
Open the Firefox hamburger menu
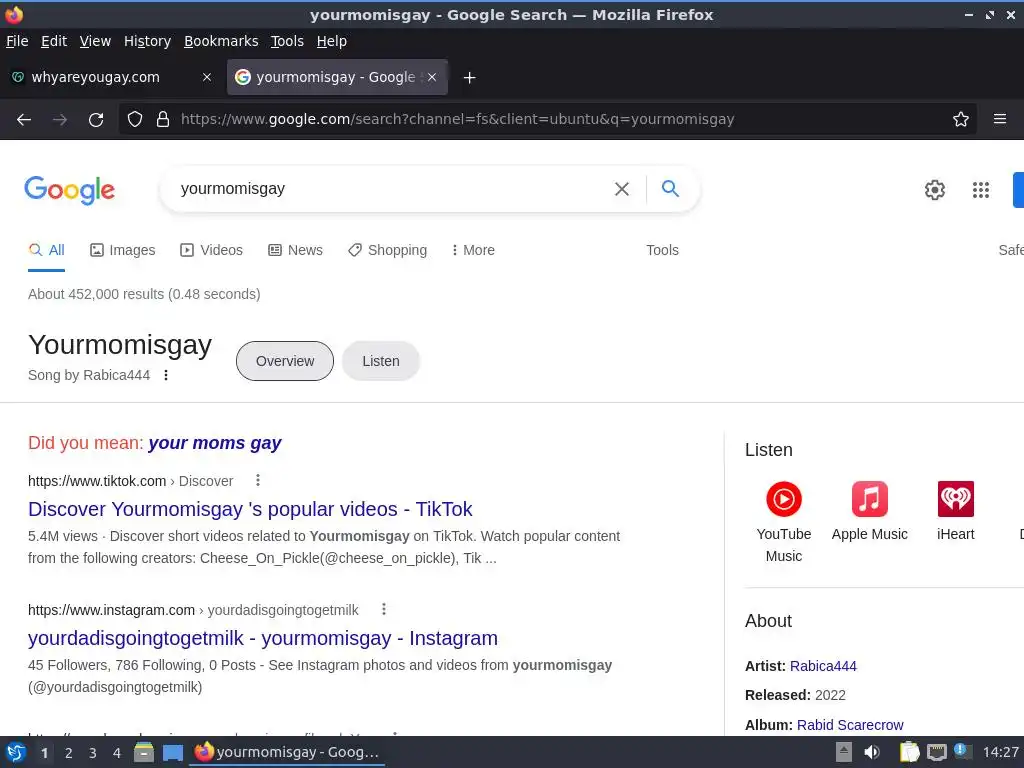tap(1000, 119)
